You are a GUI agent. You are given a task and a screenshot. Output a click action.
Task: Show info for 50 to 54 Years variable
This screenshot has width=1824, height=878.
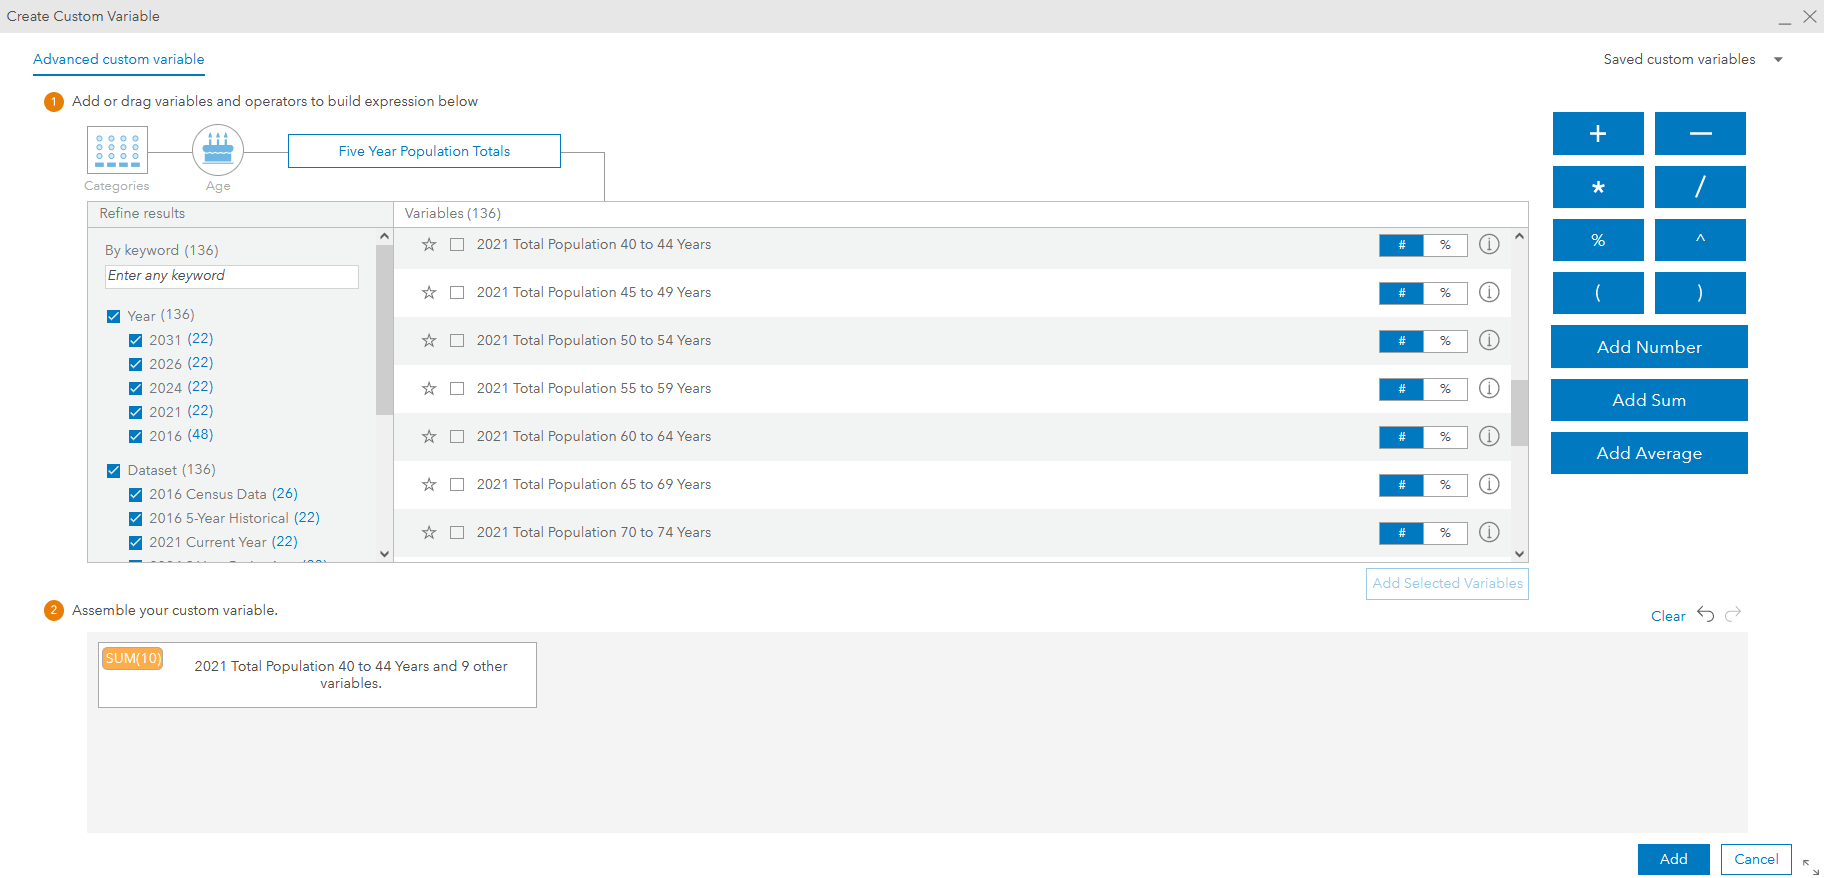[1489, 340]
